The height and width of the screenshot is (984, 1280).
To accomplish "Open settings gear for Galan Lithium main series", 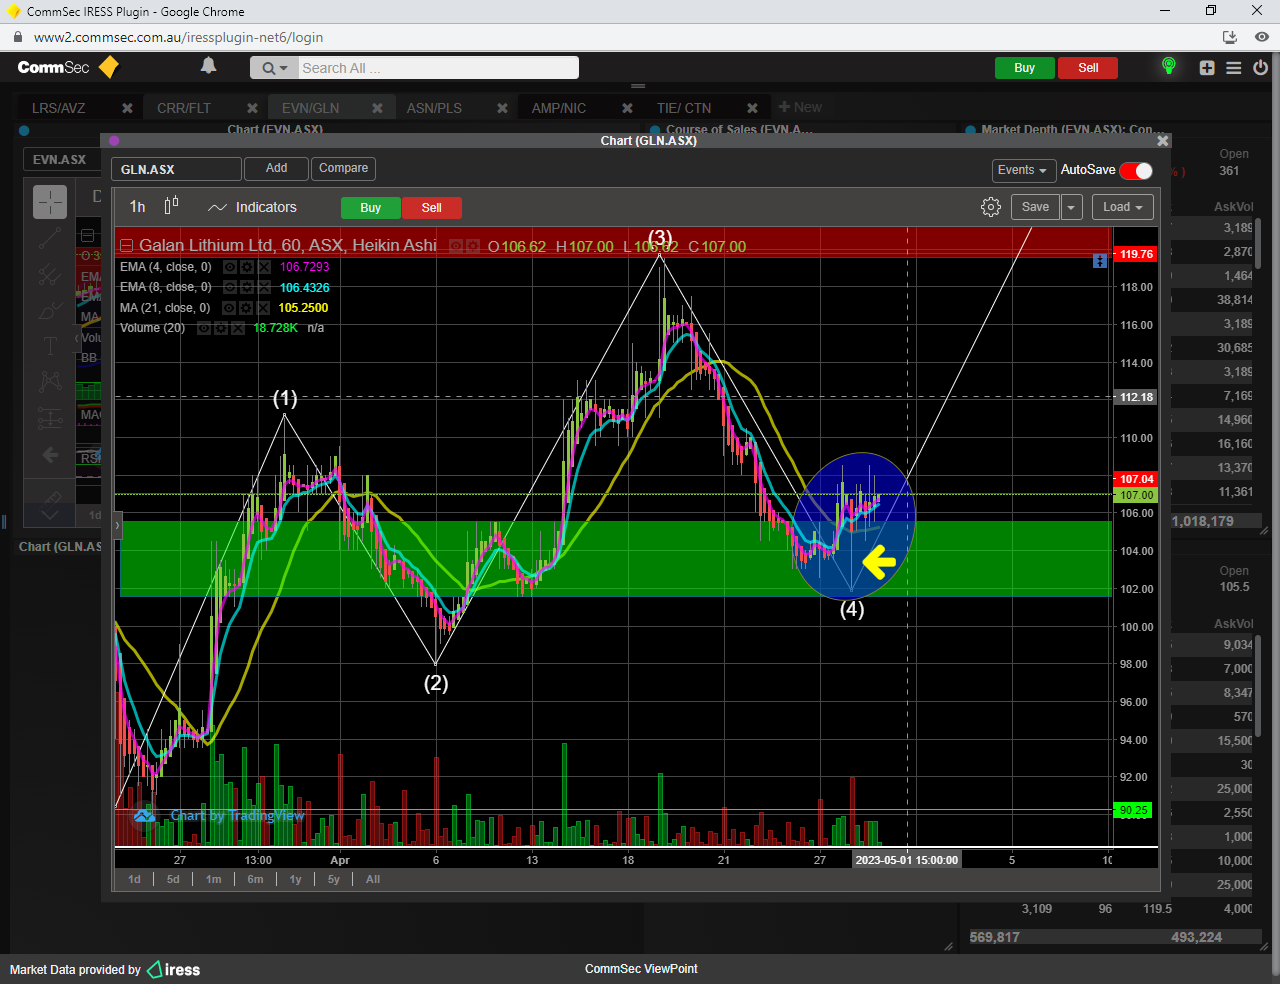I will pos(473,246).
